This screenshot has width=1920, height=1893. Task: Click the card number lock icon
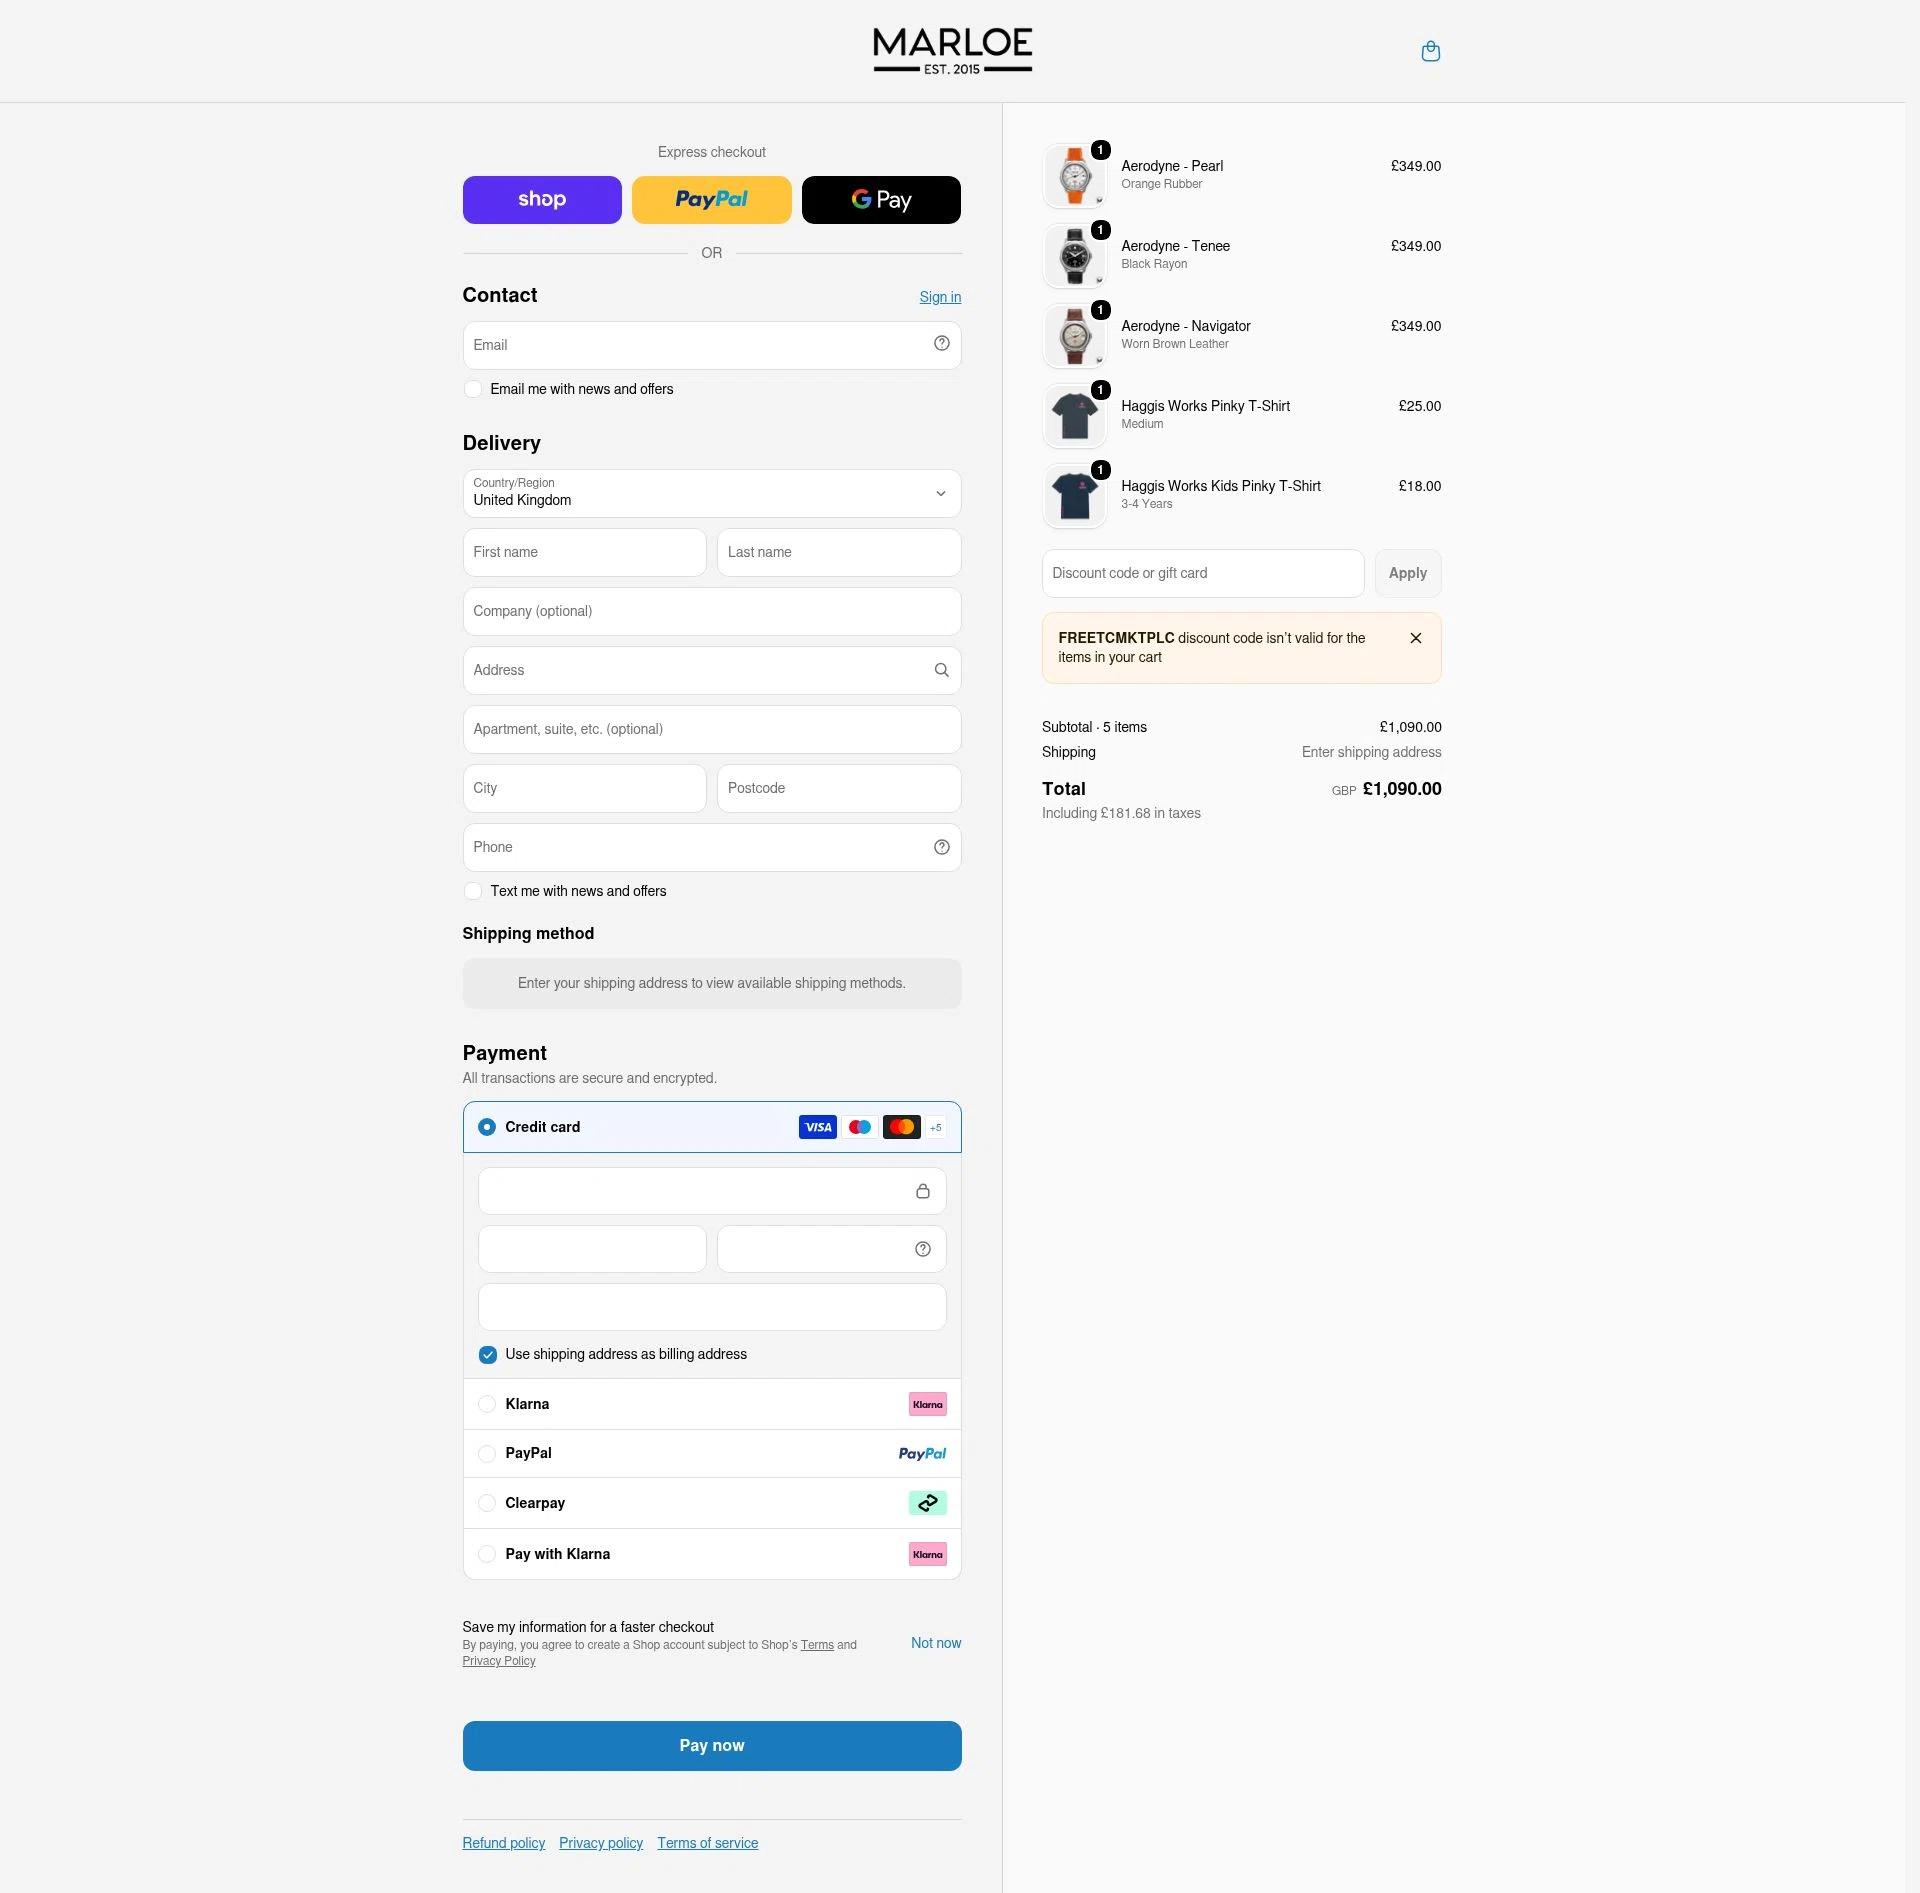(922, 1191)
